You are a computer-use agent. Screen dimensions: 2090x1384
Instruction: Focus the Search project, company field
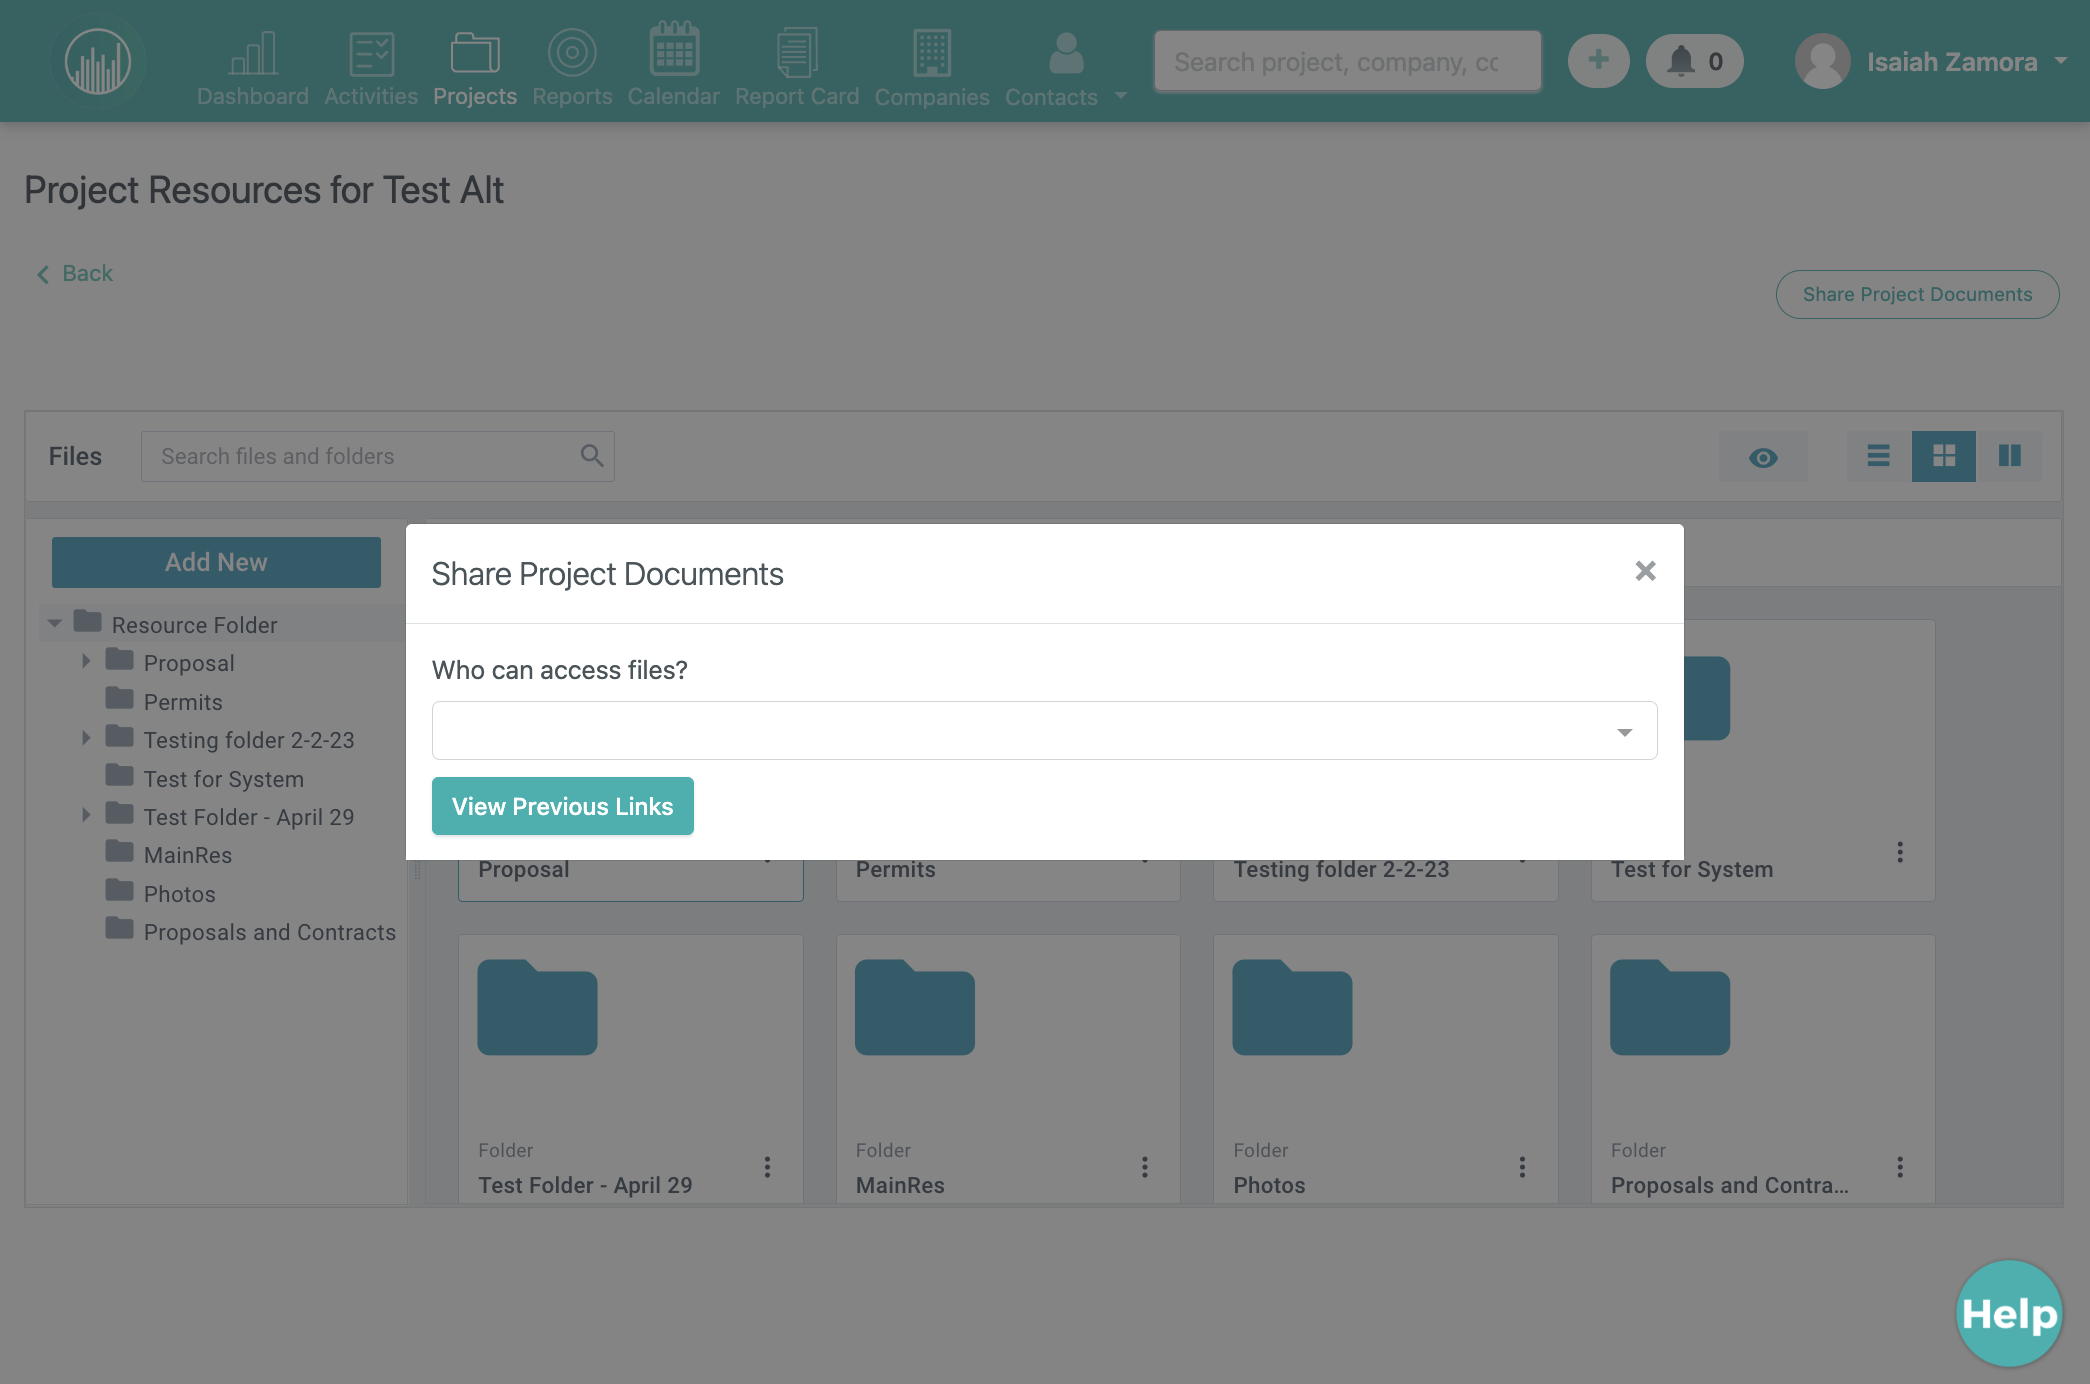[1348, 61]
